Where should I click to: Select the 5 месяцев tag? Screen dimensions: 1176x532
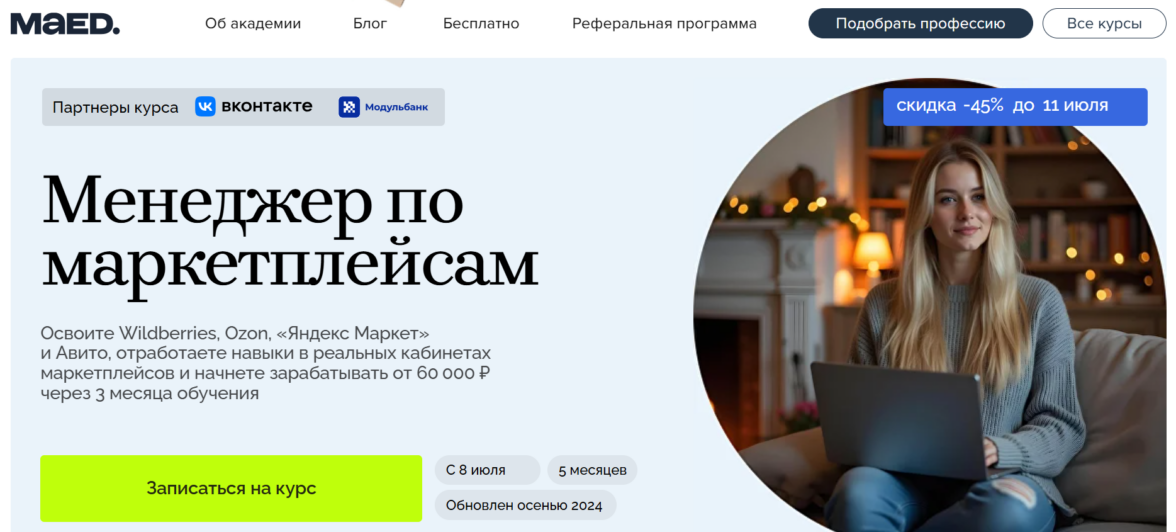click(x=592, y=470)
